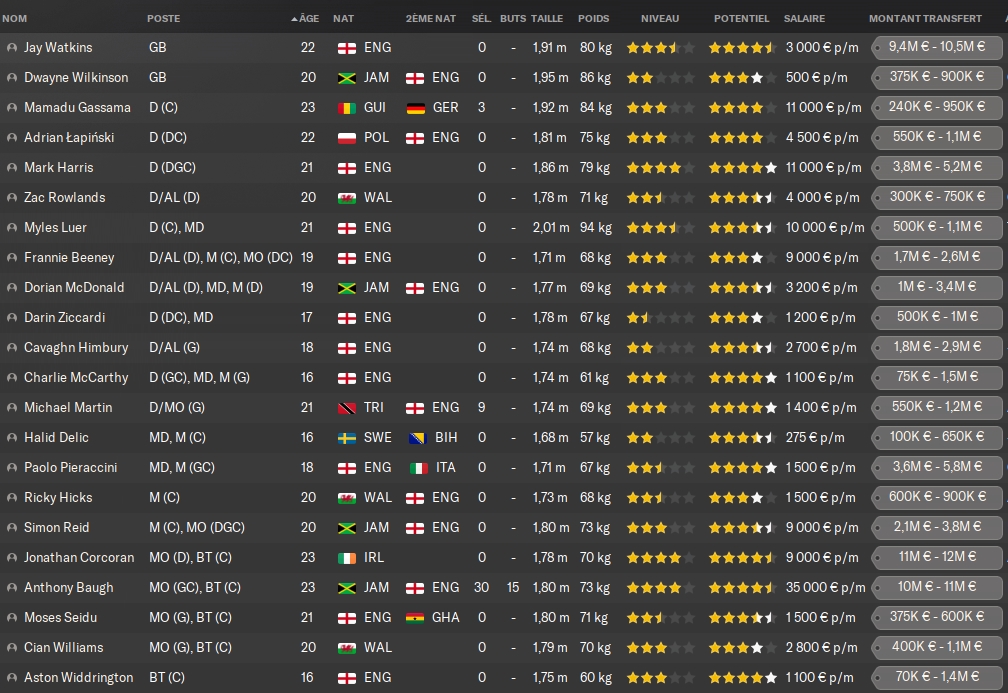This screenshot has height=693, width=1008.
Task: Click Mark Harris potential star rating
Action: (x=742, y=168)
